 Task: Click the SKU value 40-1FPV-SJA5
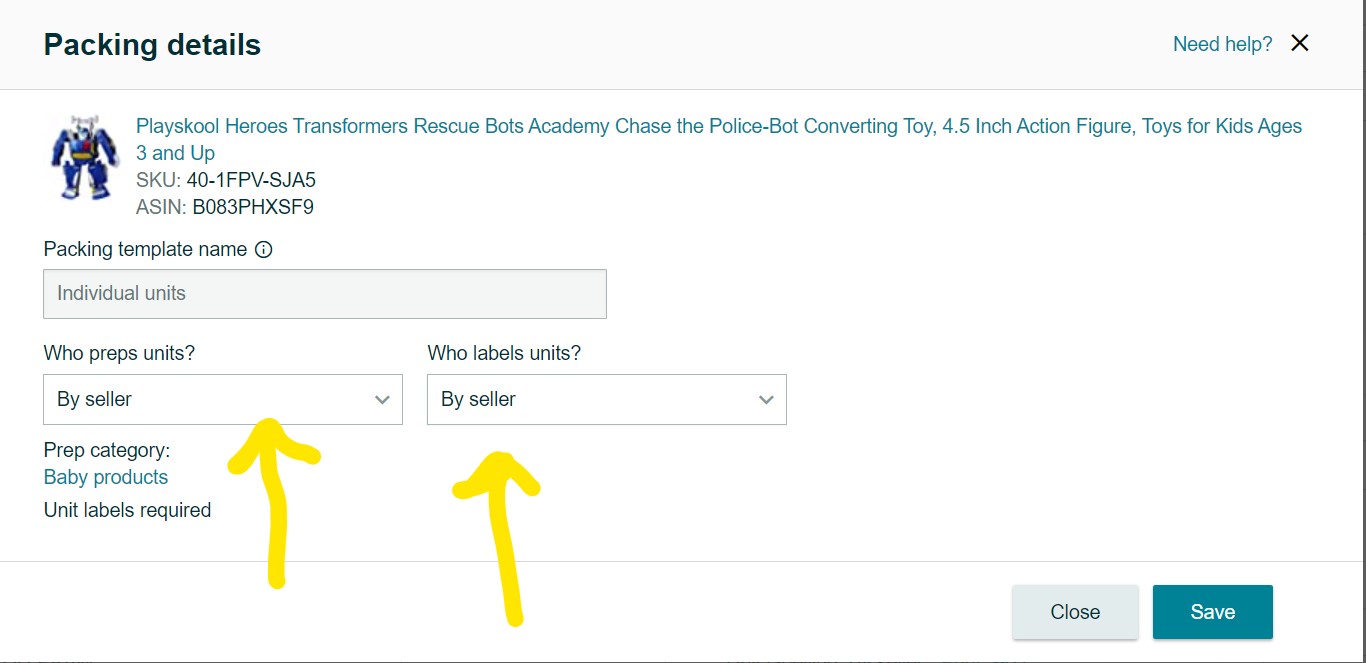point(251,181)
